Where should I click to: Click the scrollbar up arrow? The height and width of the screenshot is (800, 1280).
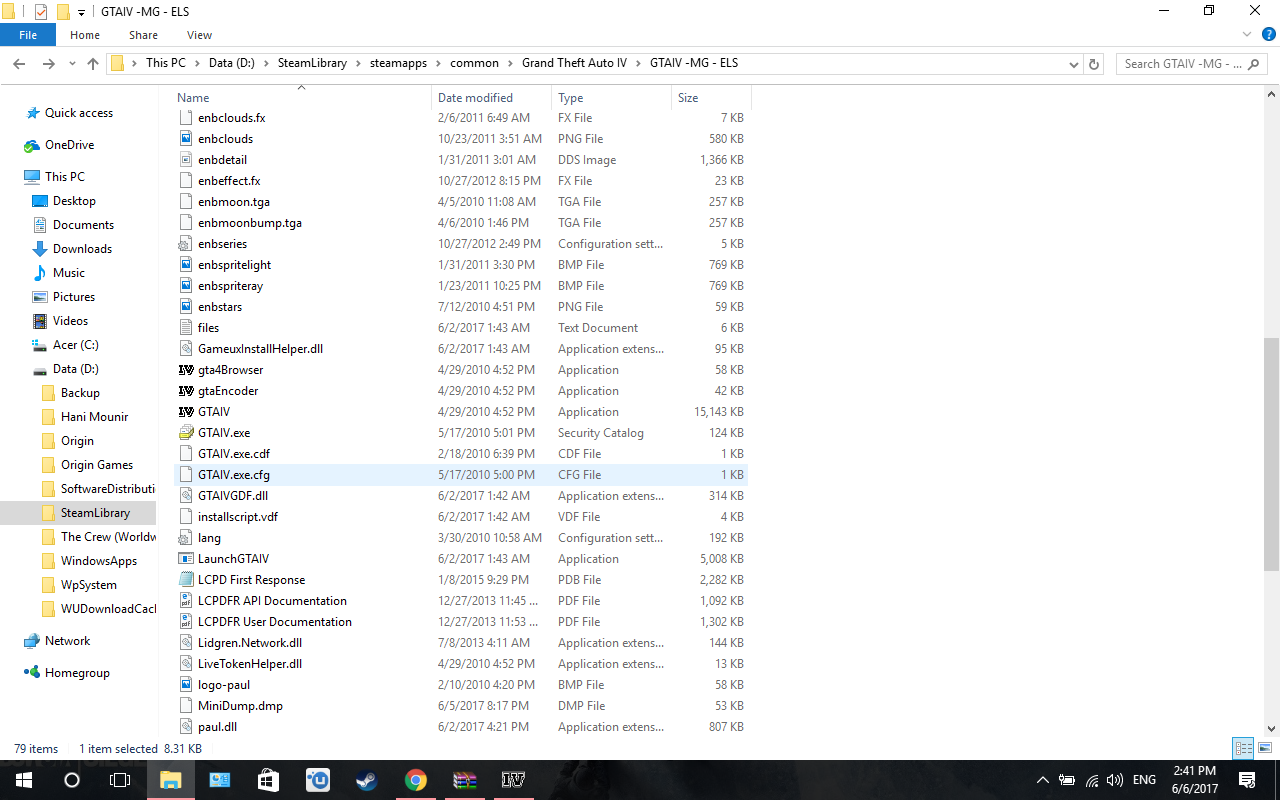[x=1271, y=95]
